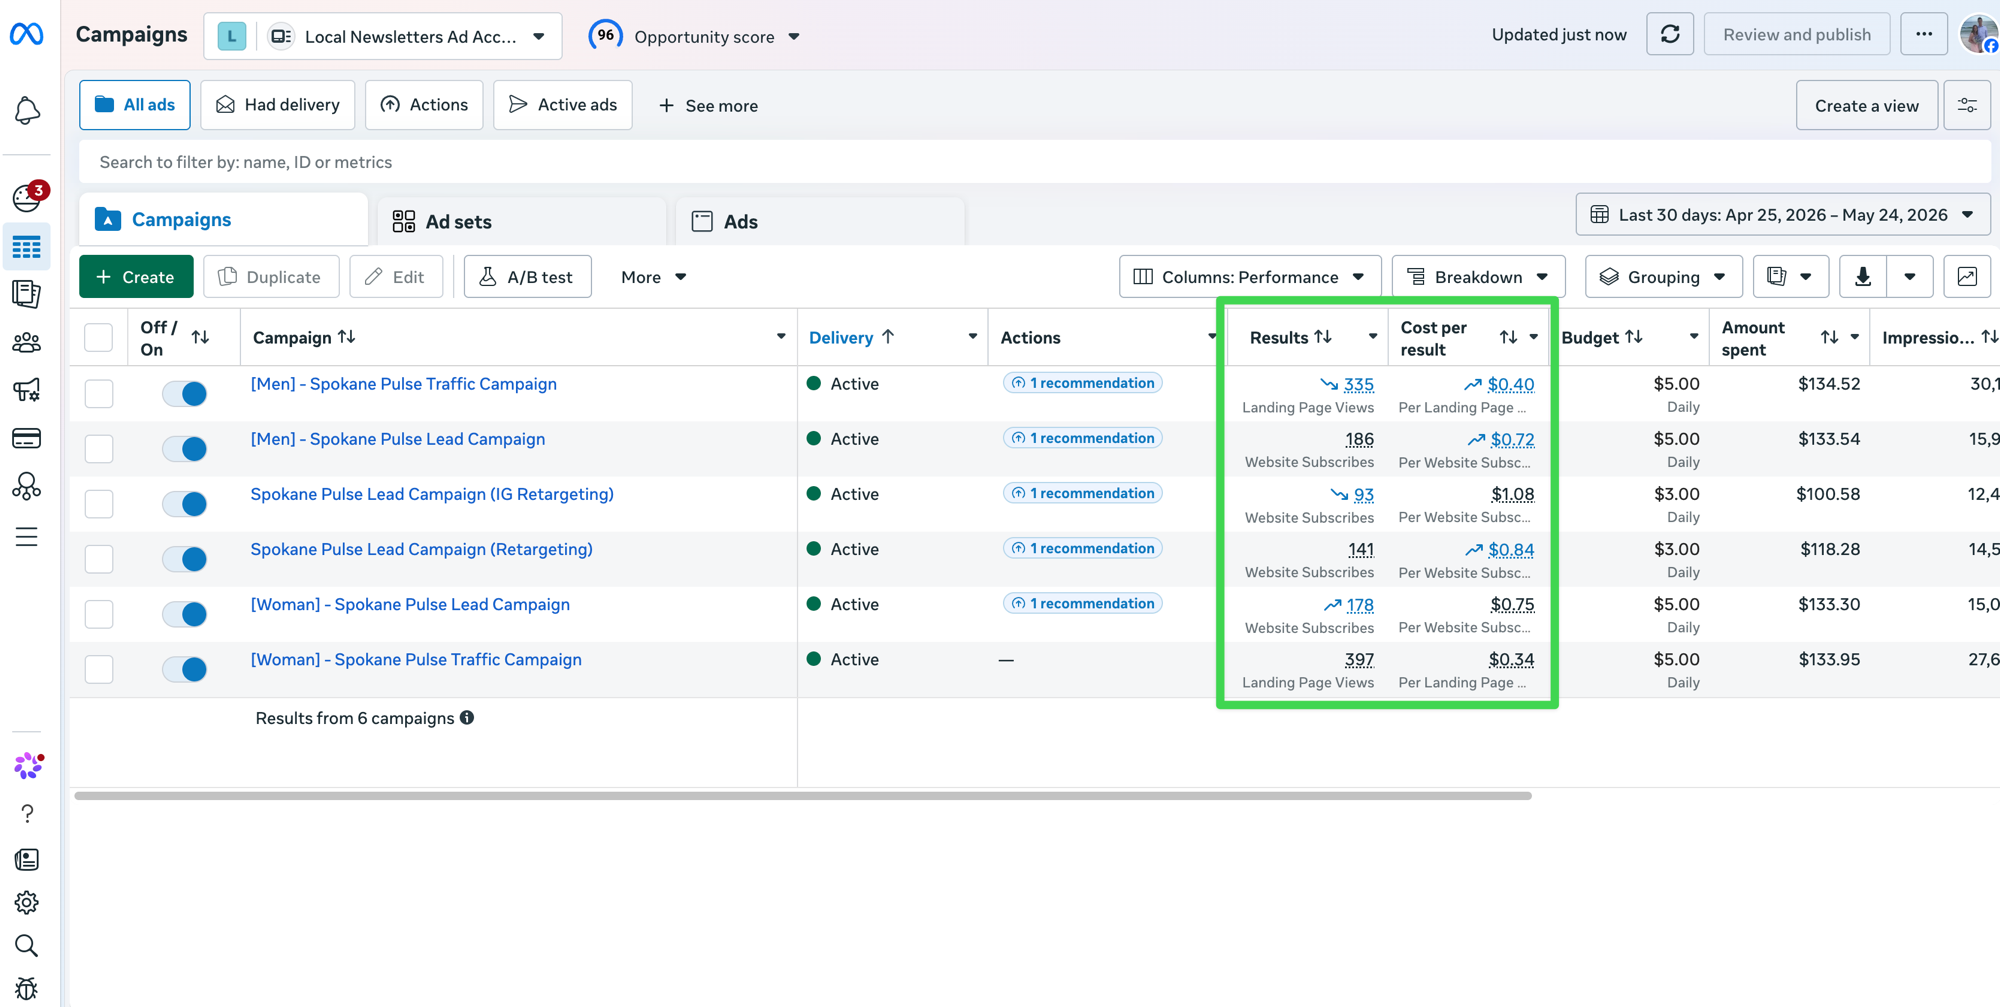Click See more views button

[x=708, y=105]
